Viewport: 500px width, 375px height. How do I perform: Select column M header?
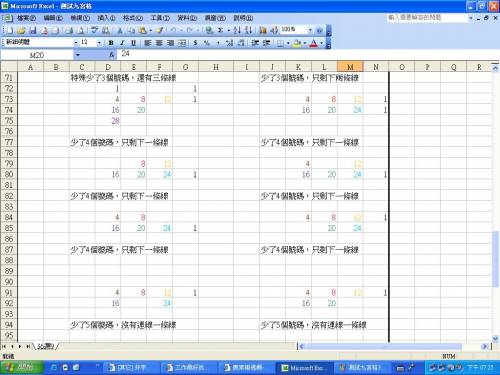[350, 67]
